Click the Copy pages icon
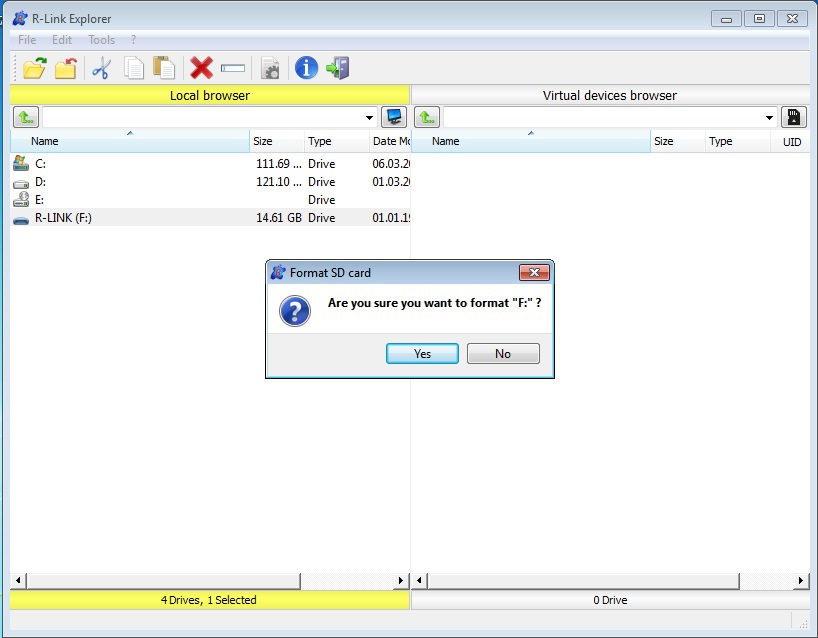The image size is (818, 638). coord(134,68)
